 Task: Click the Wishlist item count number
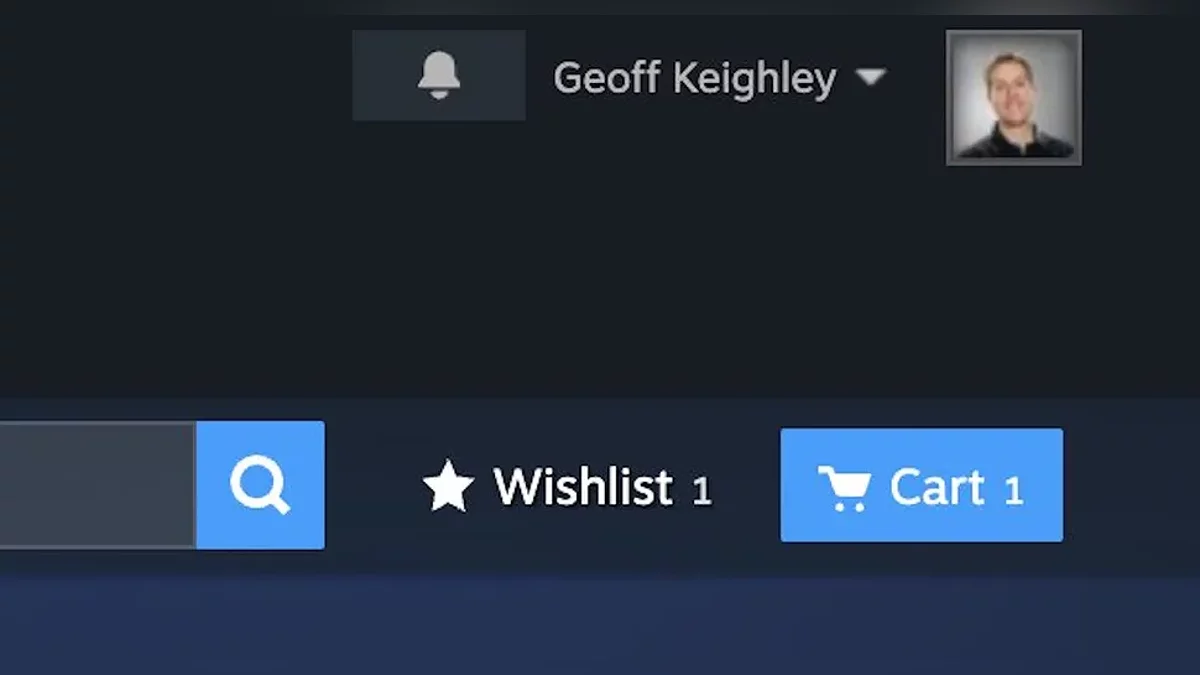tap(702, 490)
